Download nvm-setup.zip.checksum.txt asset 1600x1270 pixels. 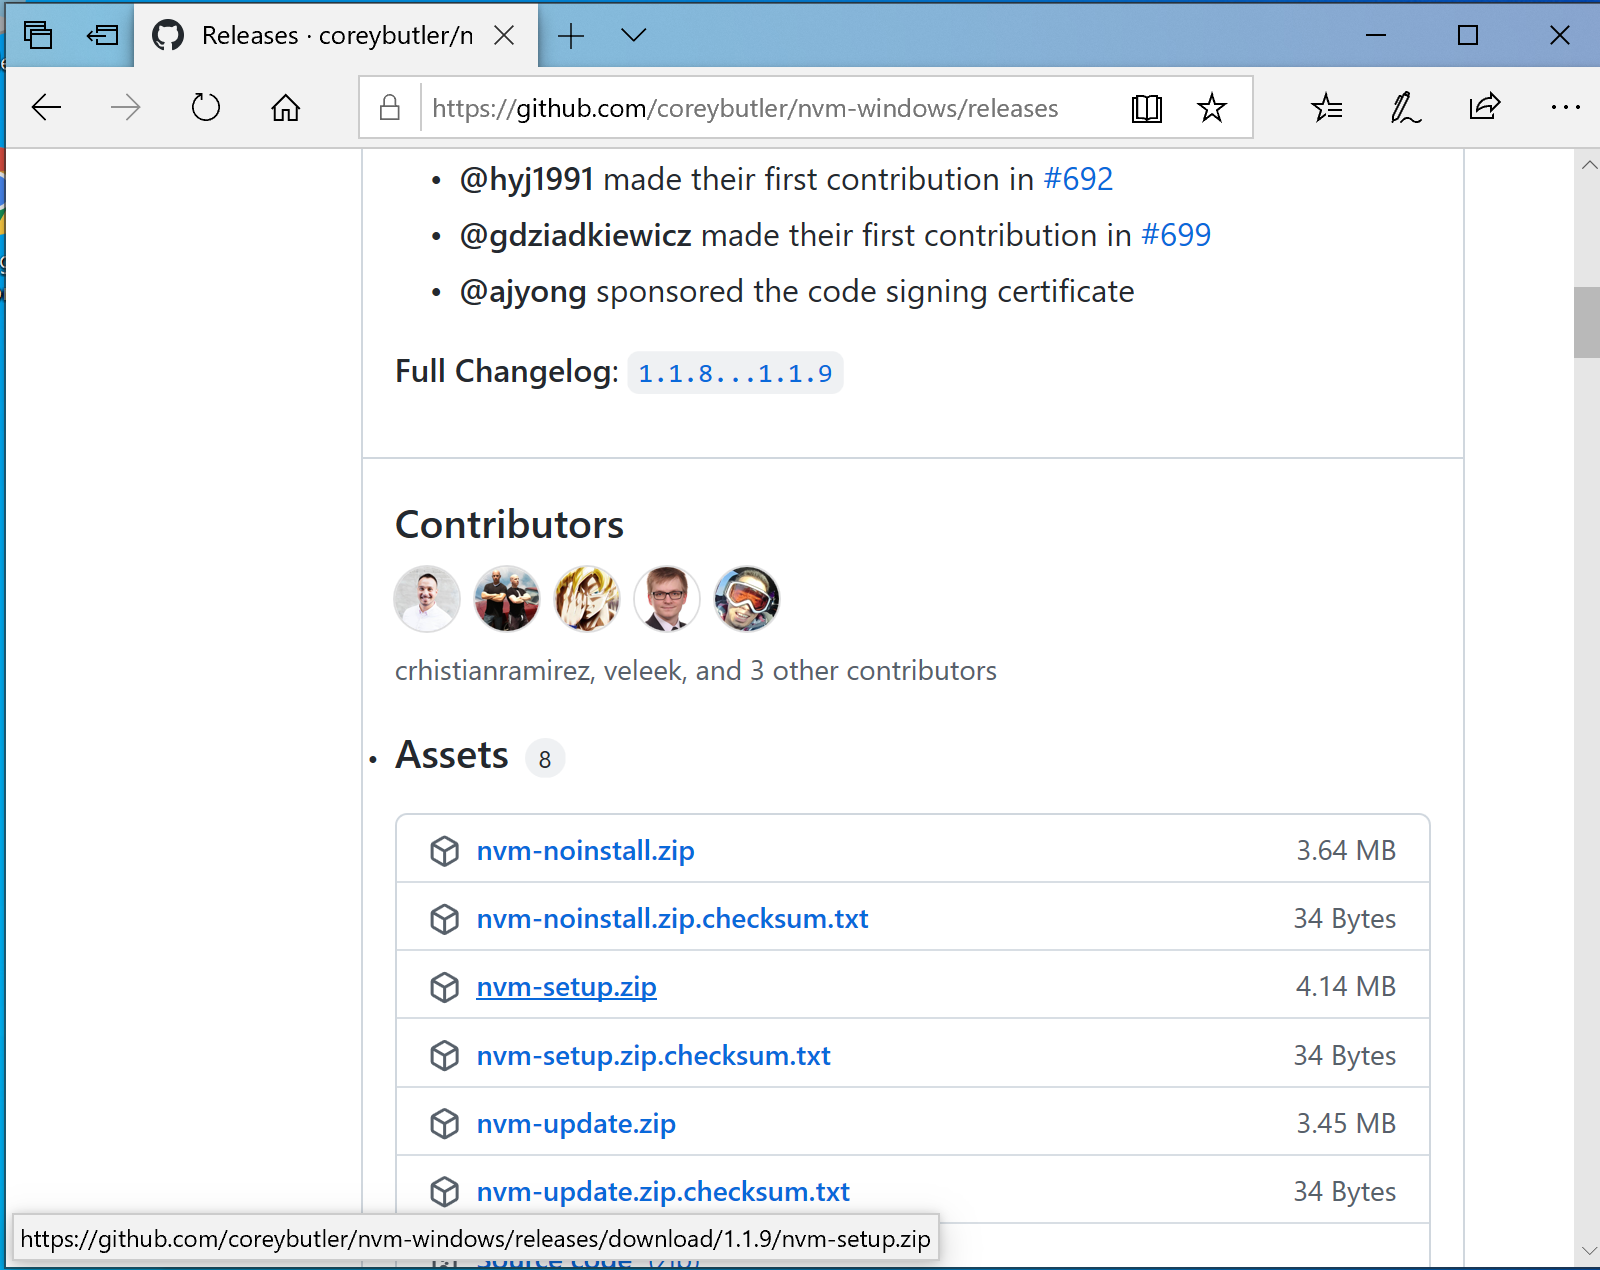[654, 1055]
